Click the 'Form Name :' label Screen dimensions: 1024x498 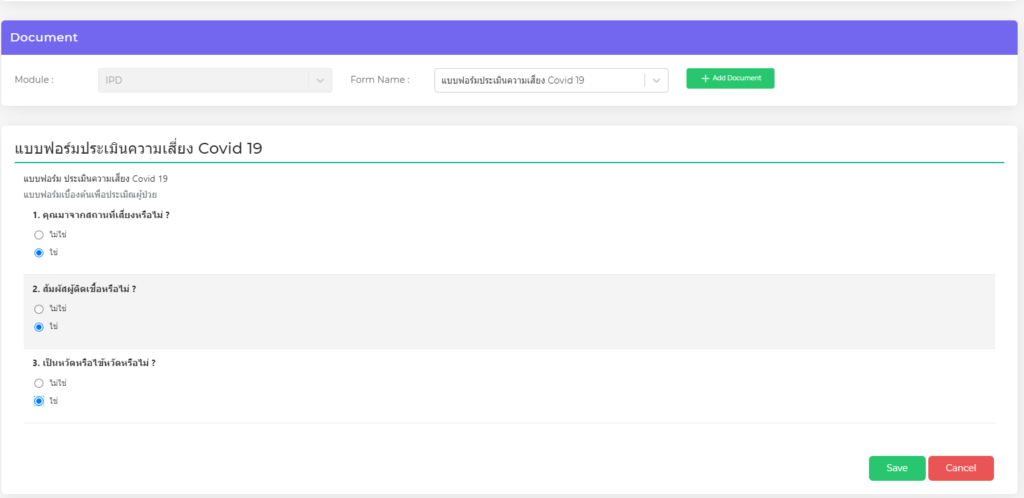click(380, 80)
